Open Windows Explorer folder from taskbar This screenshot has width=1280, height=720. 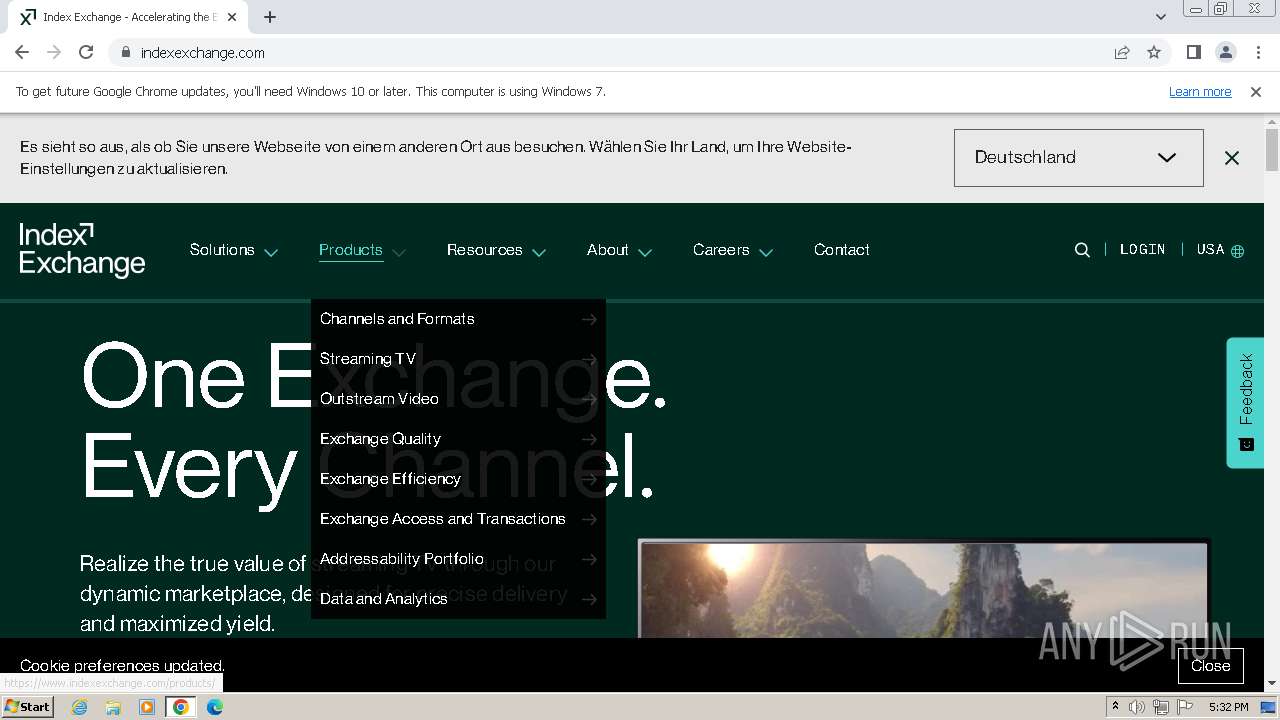(113, 707)
